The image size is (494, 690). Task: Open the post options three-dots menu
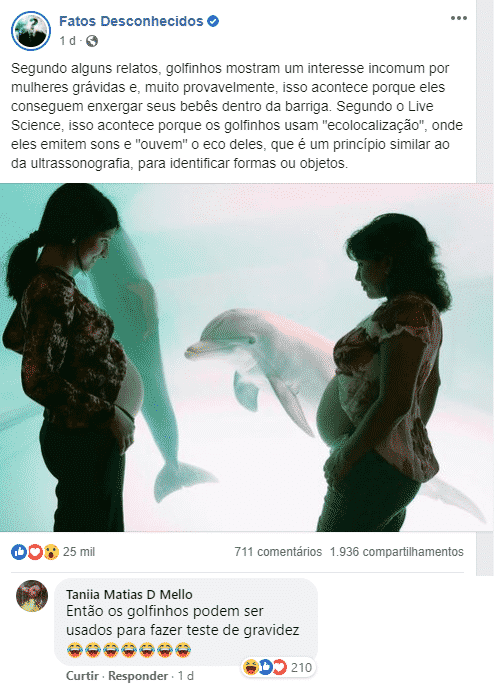(458, 18)
